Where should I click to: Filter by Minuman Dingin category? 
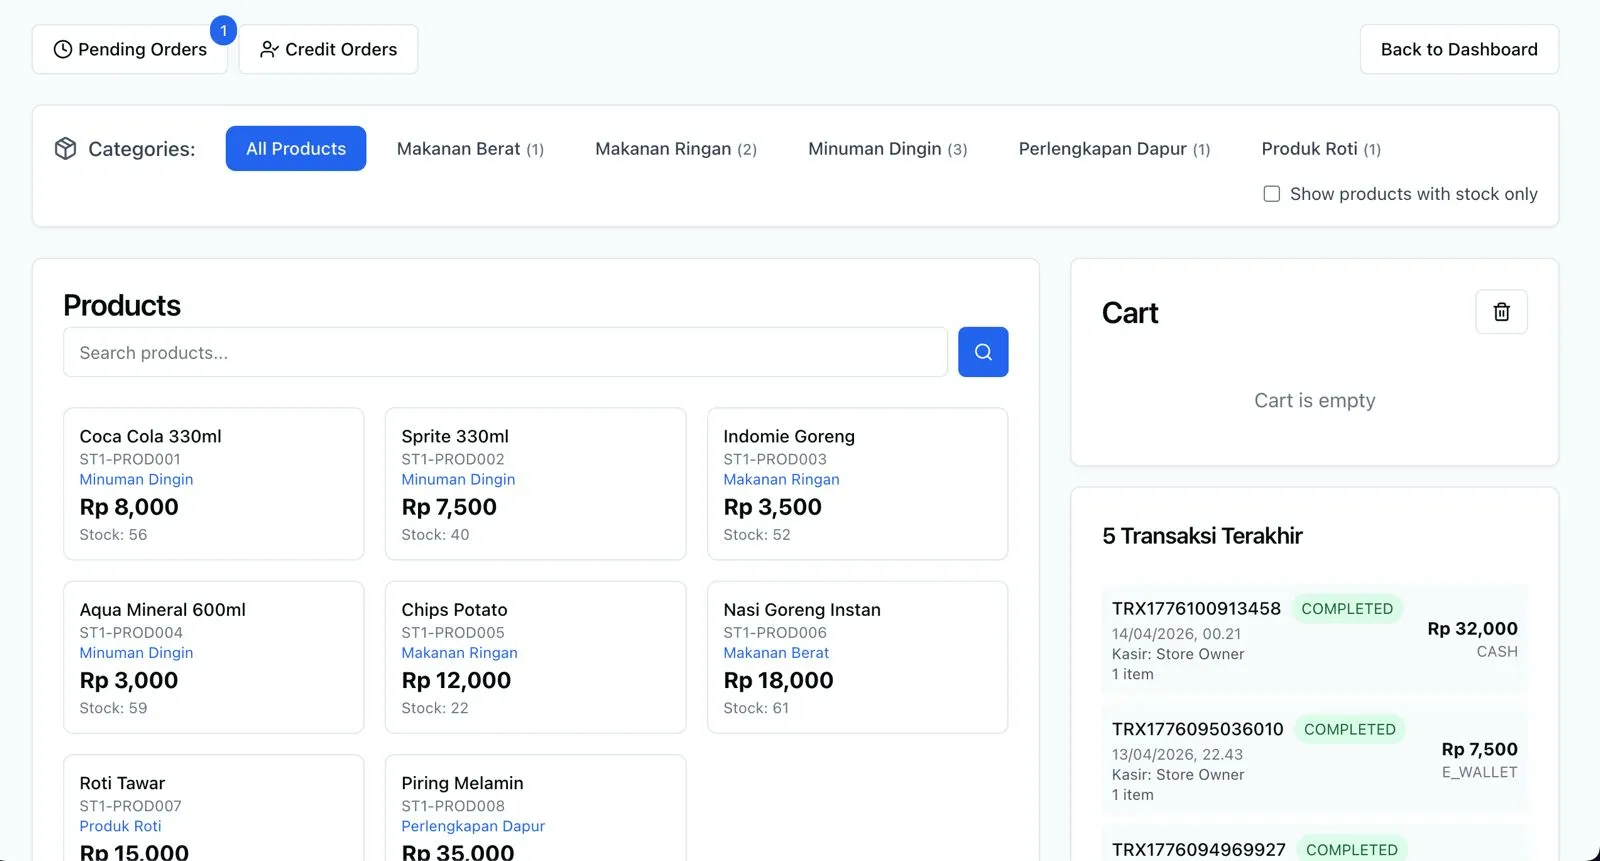[887, 149]
